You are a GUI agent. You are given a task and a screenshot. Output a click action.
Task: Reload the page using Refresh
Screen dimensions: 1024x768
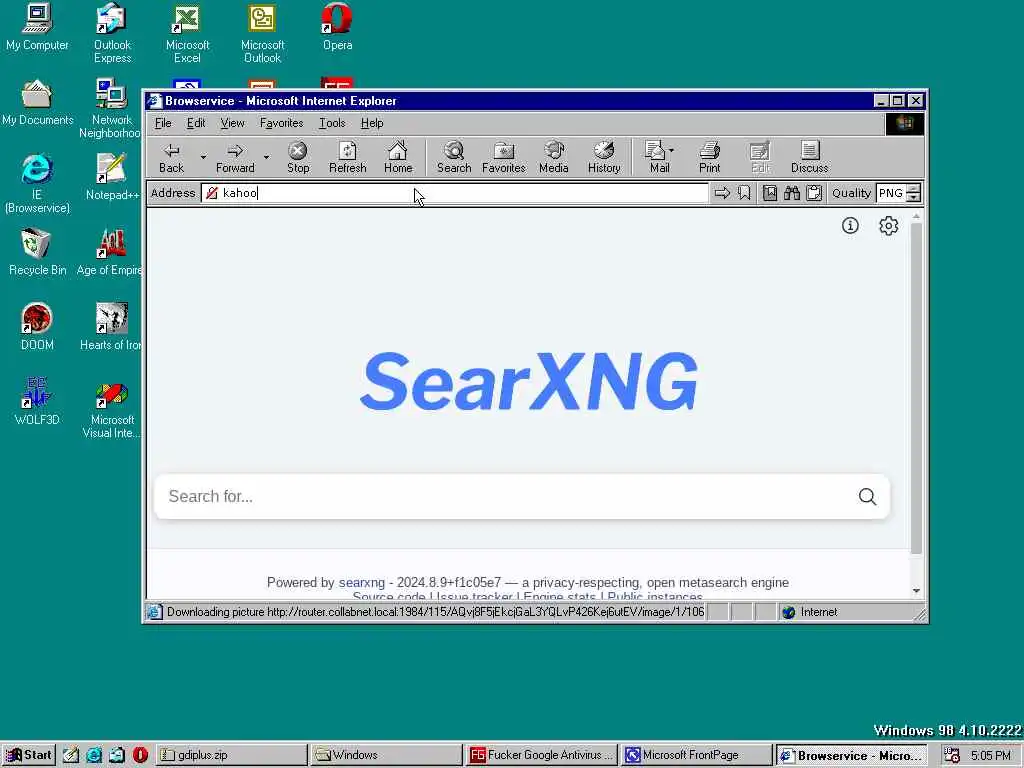click(x=347, y=157)
